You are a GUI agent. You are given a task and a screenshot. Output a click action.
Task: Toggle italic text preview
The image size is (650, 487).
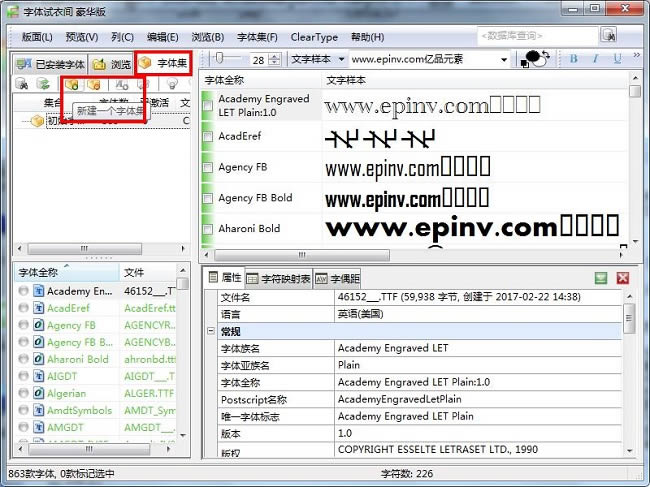596,60
